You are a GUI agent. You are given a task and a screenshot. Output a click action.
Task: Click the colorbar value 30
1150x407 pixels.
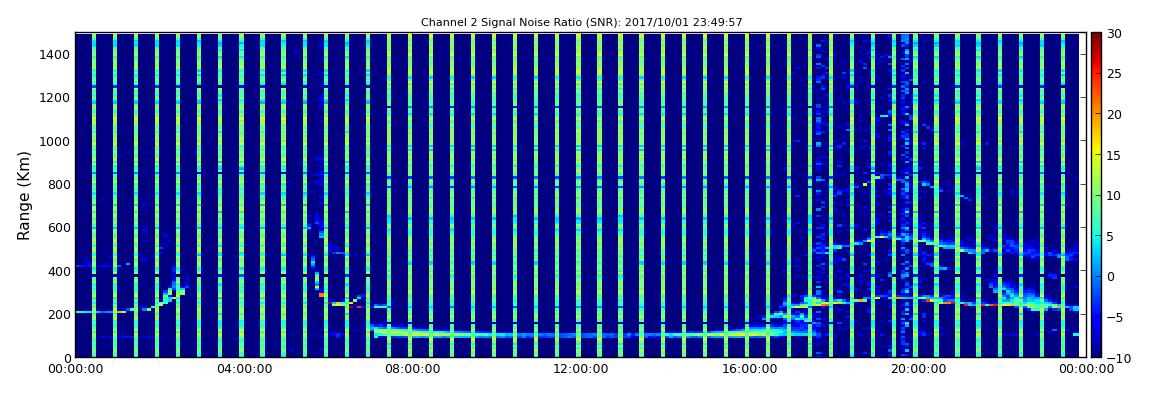[1114, 33]
